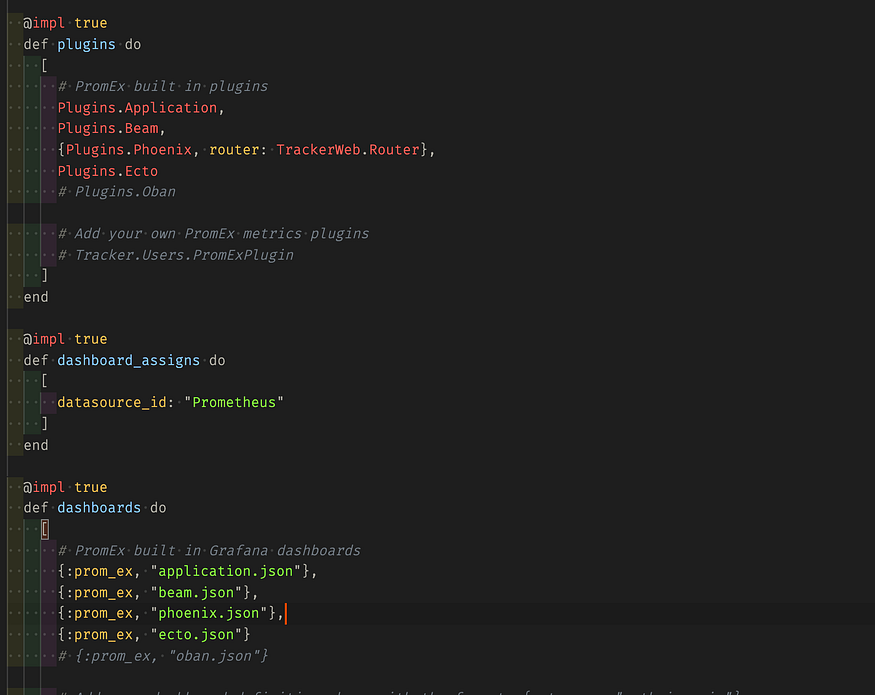Click the "# Tracker.Users.PromExPlugin" comment
The height and width of the screenshot is (695, 875).
tap(175, 255)
